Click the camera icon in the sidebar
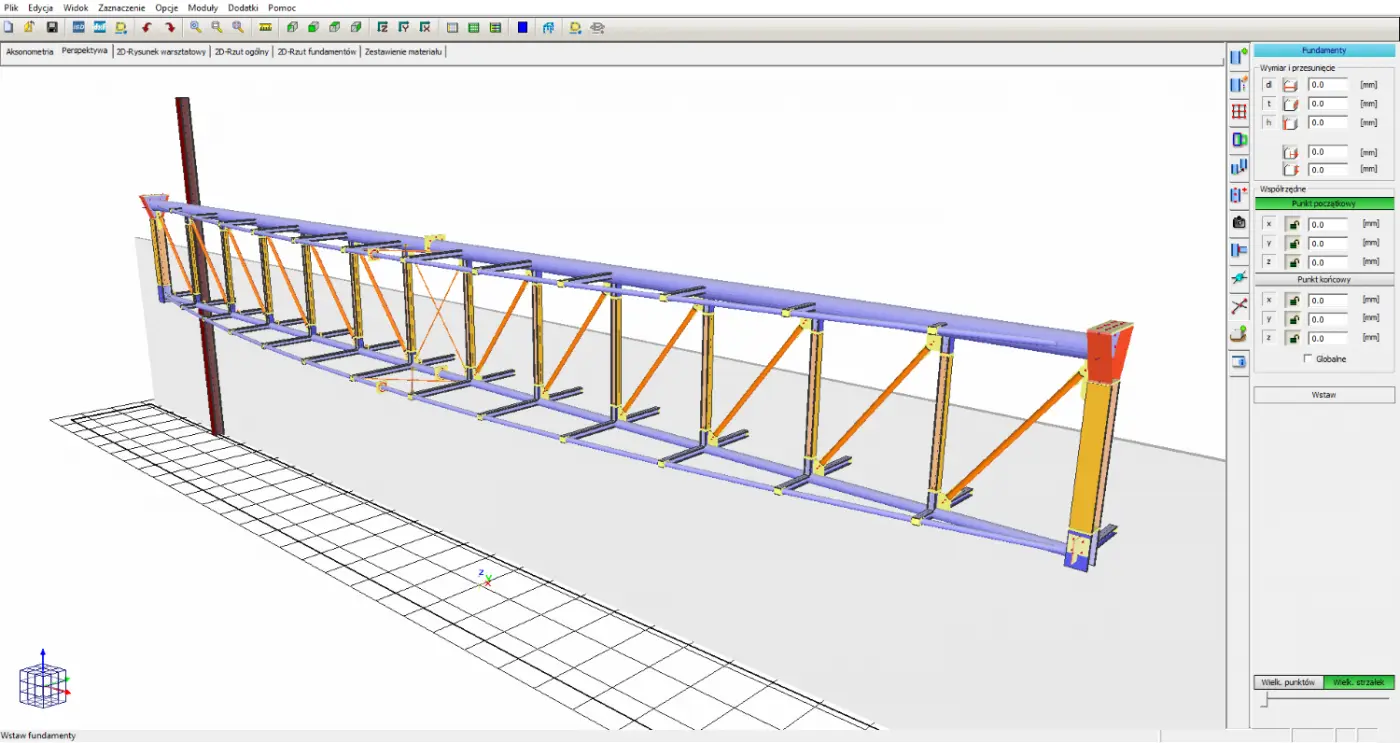The image size is (1400, 743). click(1239, 222)
